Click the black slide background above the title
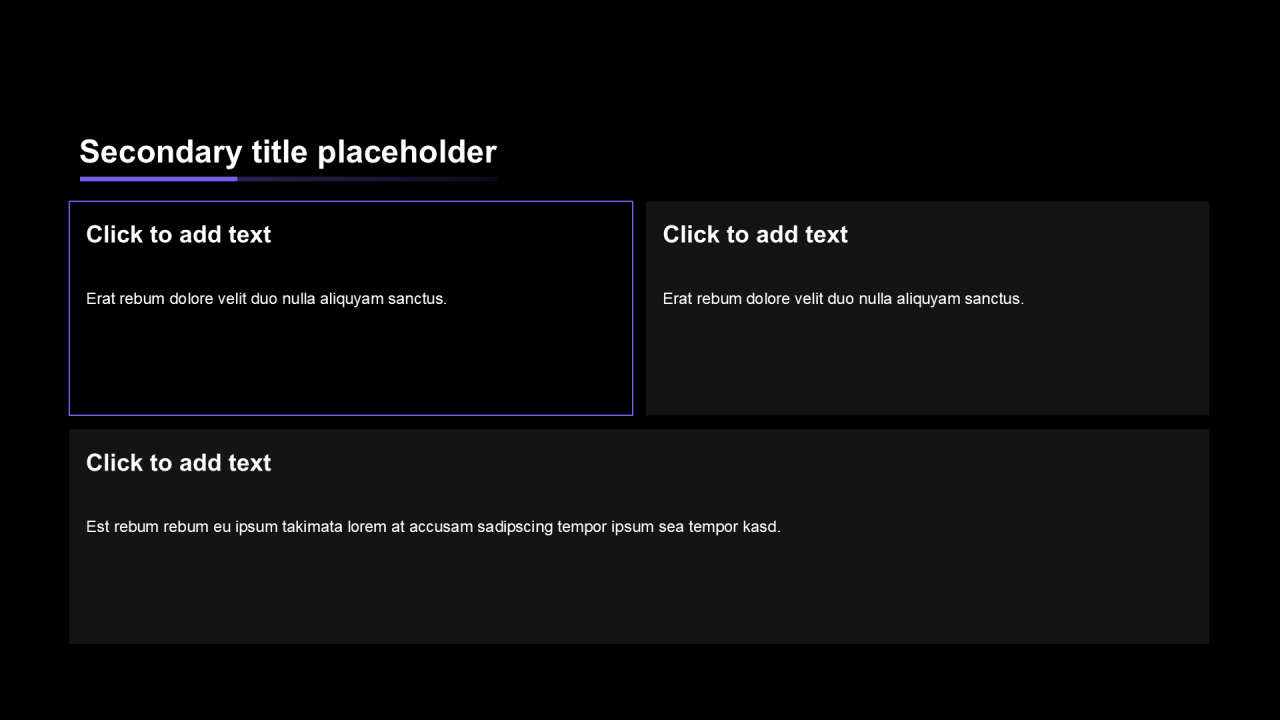This screenshot has height=720, width=1280. click(640, 60)
